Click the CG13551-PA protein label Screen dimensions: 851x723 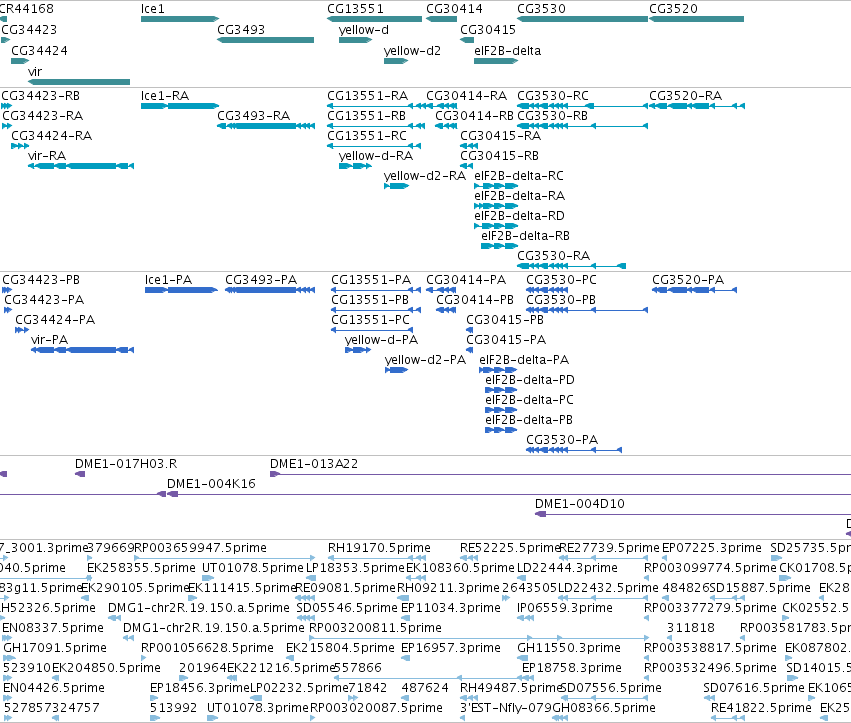(371, 280)
